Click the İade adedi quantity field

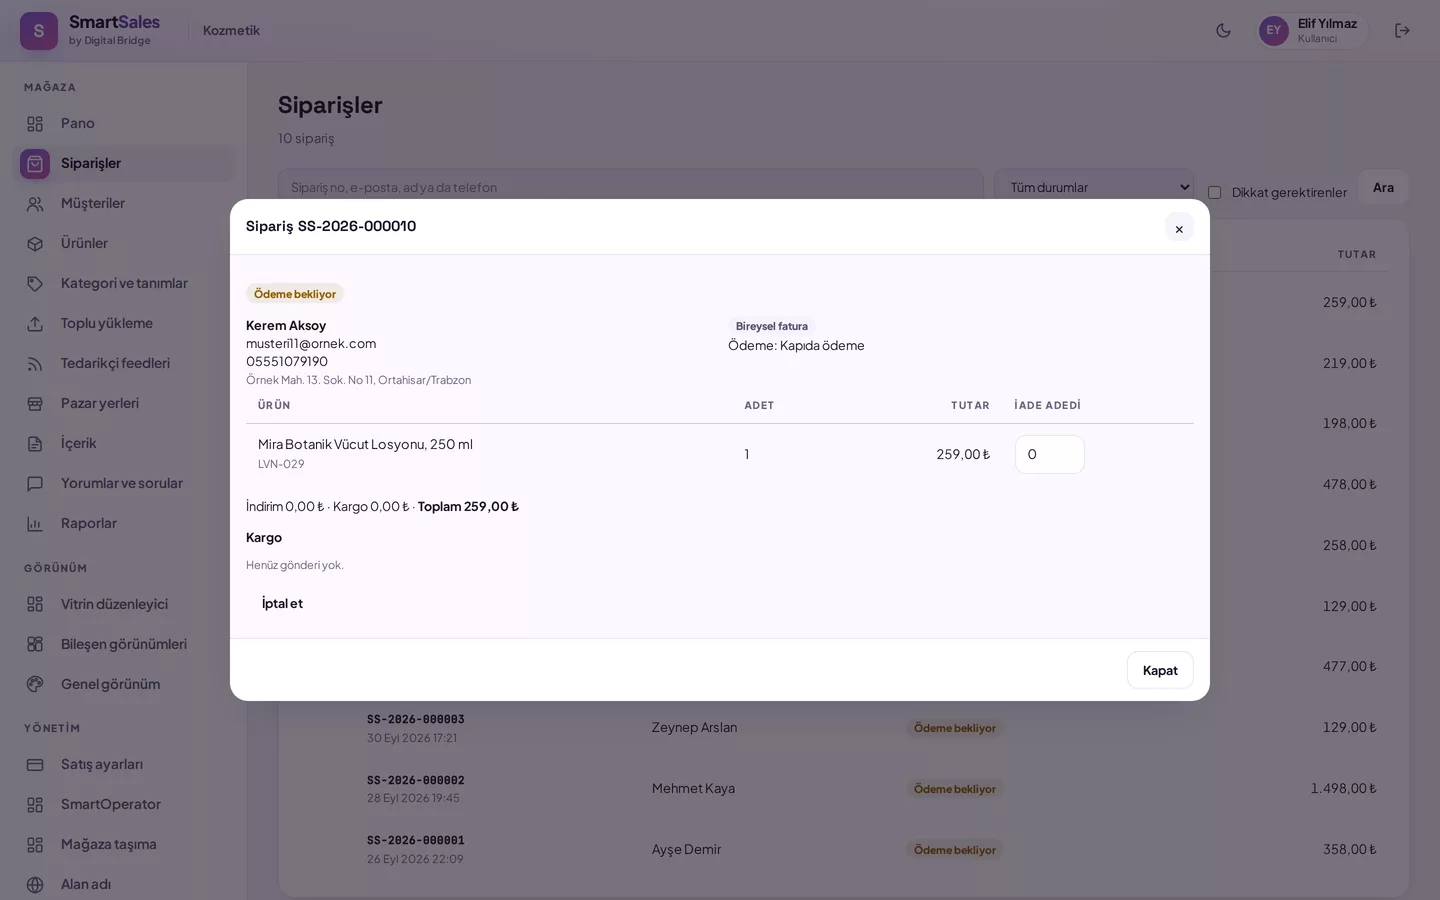1050,454
